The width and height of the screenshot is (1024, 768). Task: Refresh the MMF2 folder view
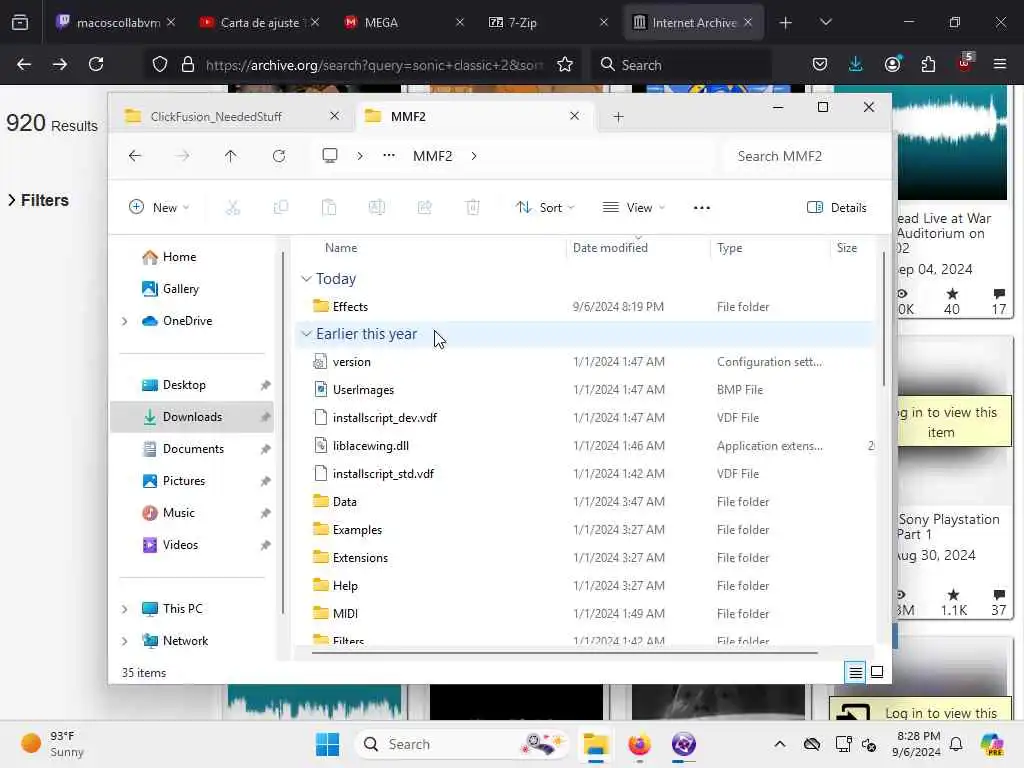tap(279, 156)
